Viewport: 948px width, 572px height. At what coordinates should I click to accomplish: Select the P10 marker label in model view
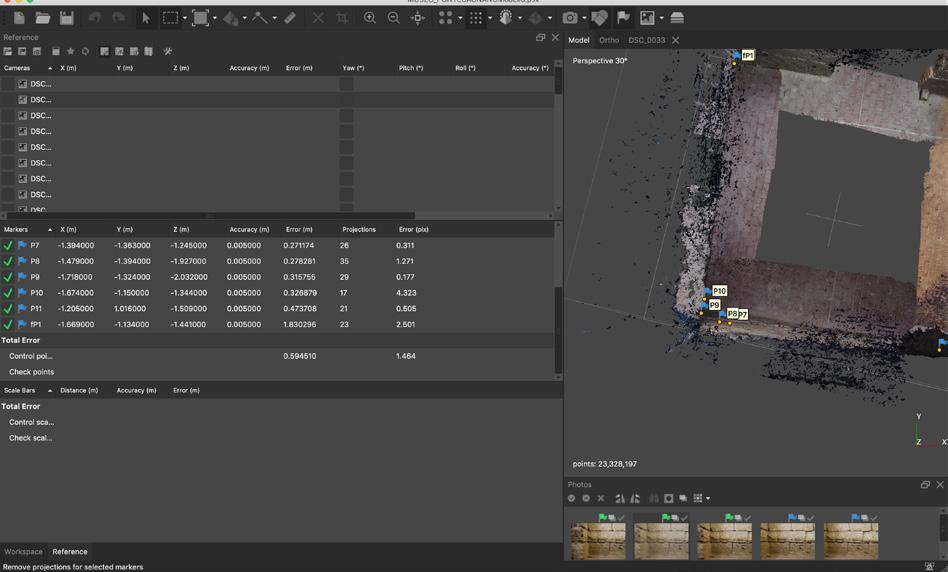tap(719, 291)
